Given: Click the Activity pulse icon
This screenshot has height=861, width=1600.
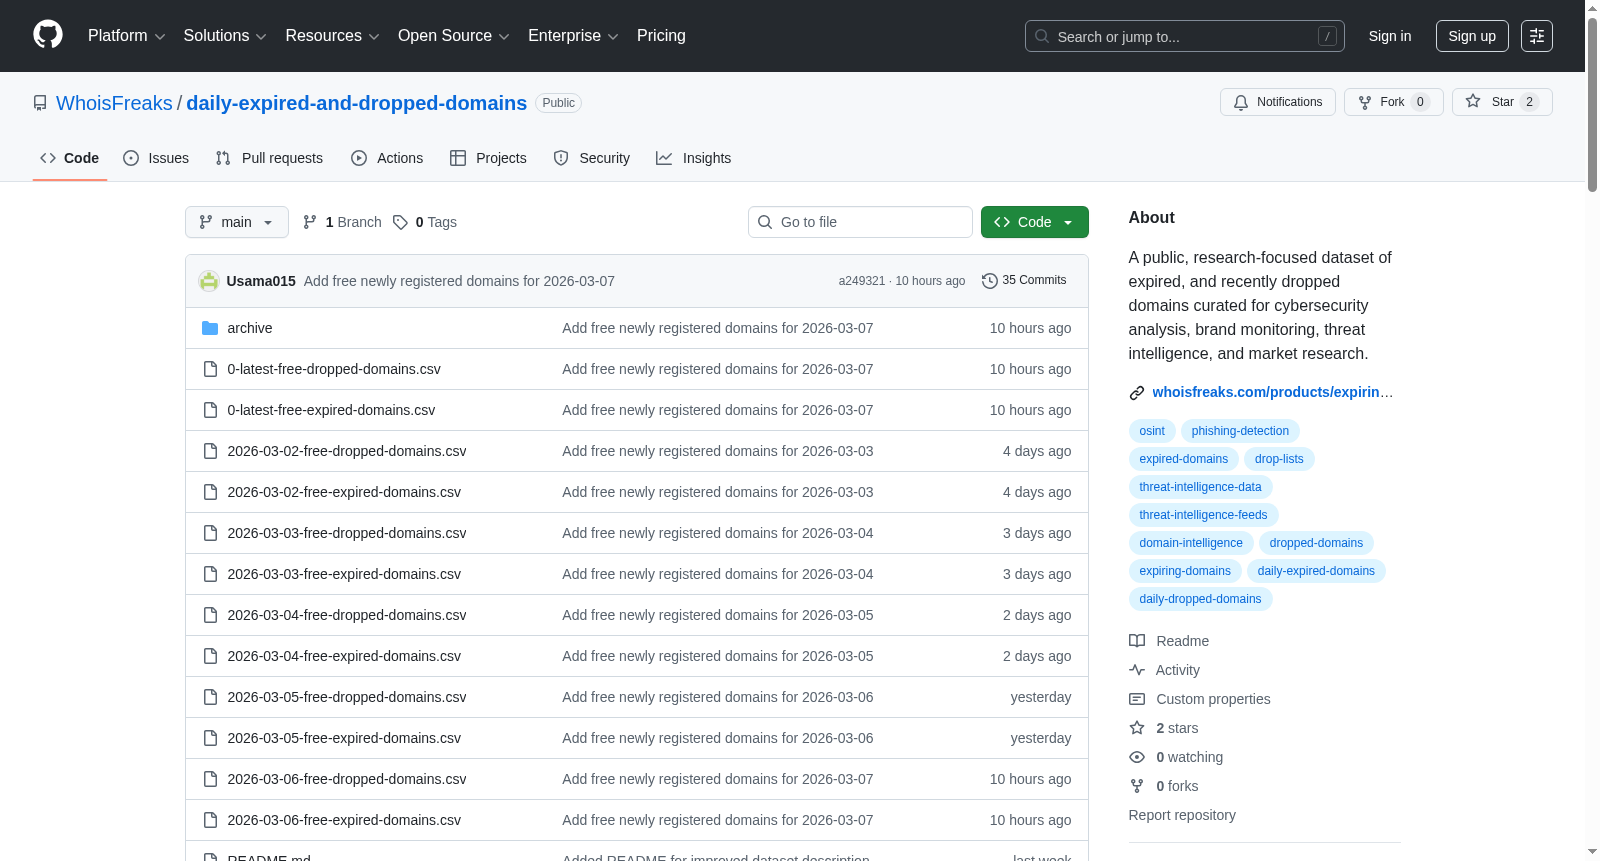Looking at the screenshot, I should [x=1137, y=670].
